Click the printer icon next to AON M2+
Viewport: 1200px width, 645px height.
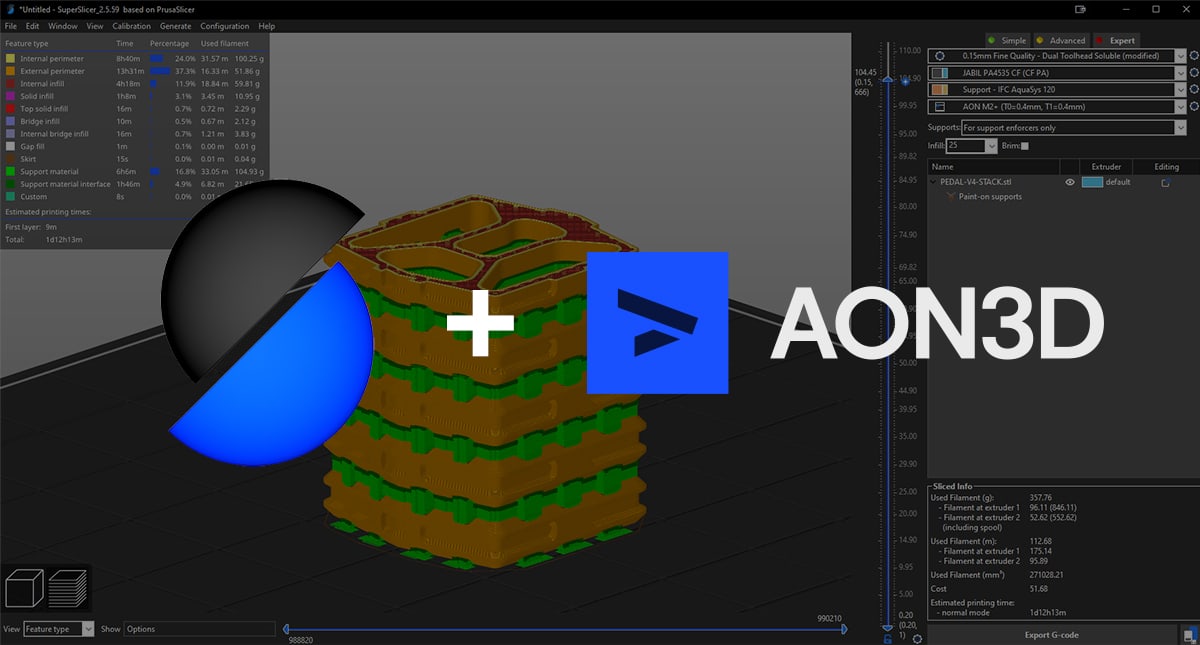939,106
